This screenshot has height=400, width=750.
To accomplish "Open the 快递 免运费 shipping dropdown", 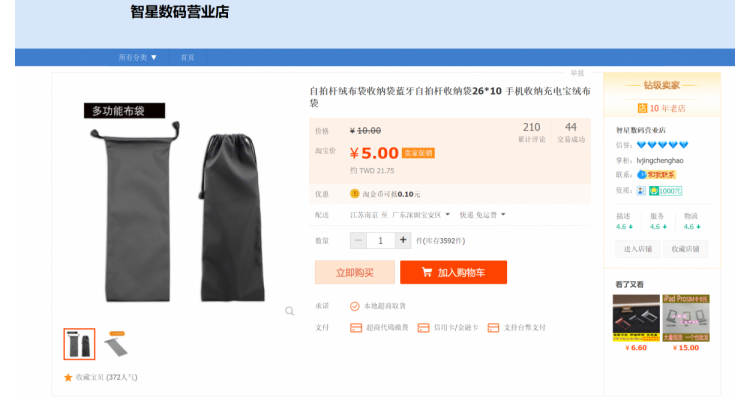I will pos(482,214).
